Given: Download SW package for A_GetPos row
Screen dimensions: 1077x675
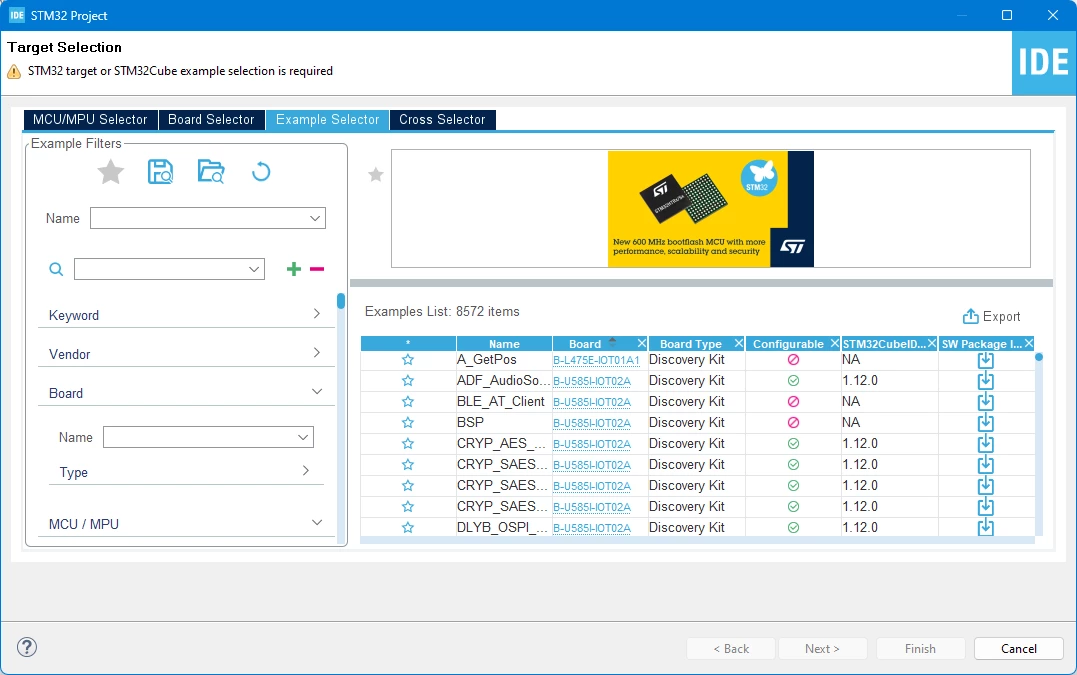Looking at the screenshot, I should 986,360.
